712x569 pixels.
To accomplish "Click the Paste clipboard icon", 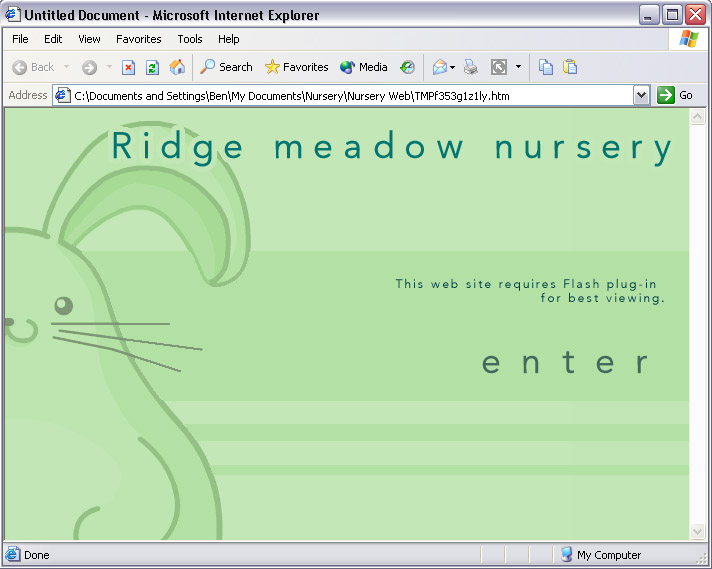I will [x=570, y=67].
